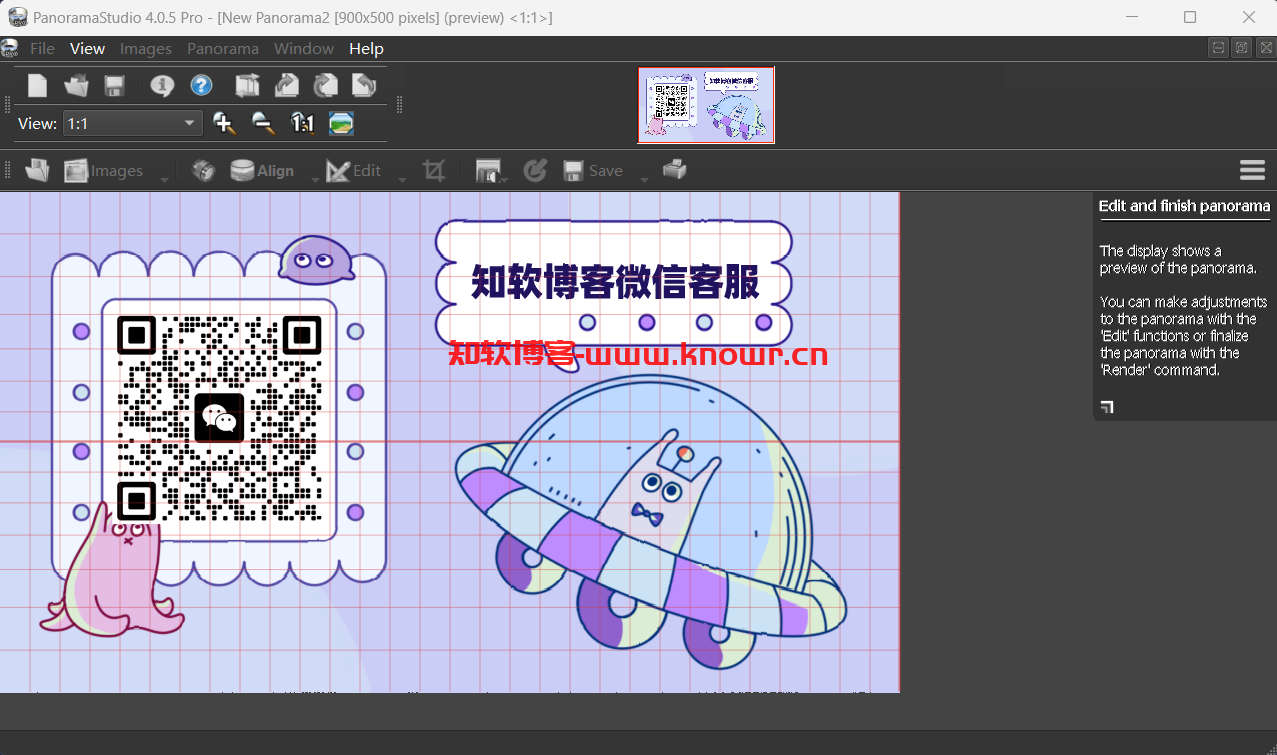
Task: Click the 'Edit and finish panorama' heading
Action: point(1184,206)
